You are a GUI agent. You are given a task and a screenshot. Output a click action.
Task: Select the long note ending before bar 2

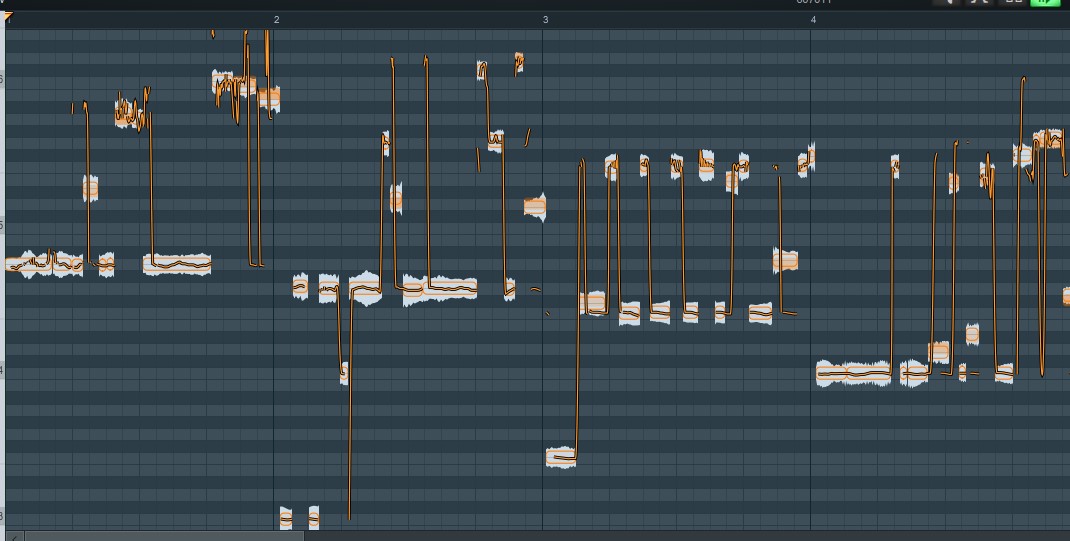click(177, 264)
